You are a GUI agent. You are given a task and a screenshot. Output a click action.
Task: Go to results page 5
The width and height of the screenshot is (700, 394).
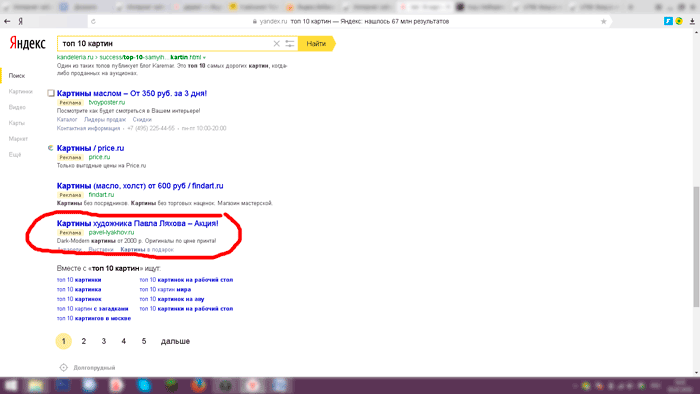tap(144, 341)
